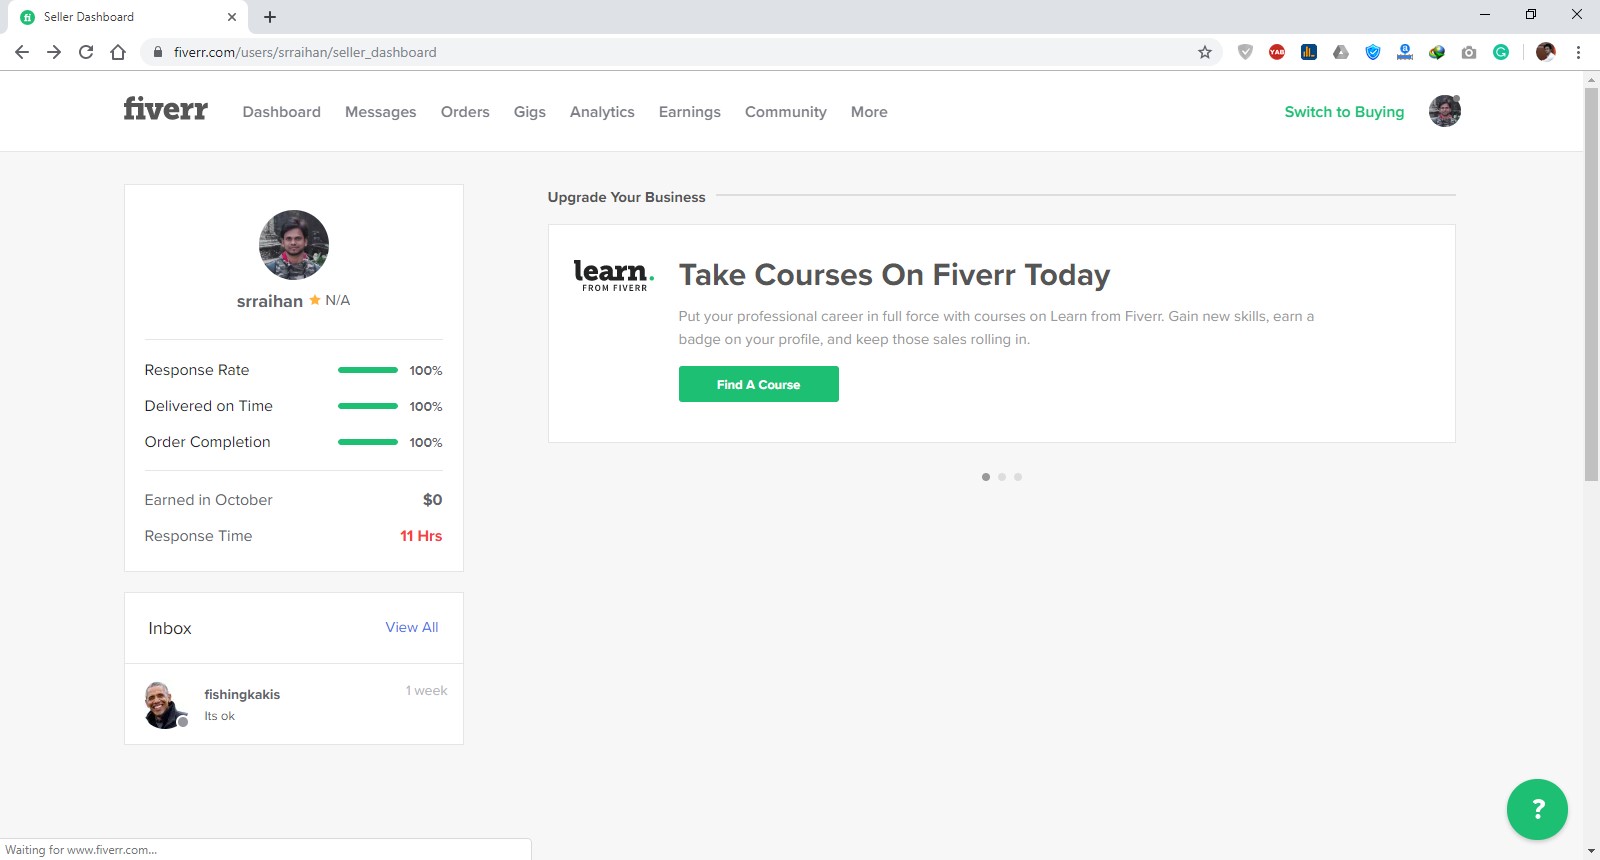The width and height of the screenshot is (1600, 860).
Task: Open fishingkakis message in Inbox
Action: [x=294, y=704]
